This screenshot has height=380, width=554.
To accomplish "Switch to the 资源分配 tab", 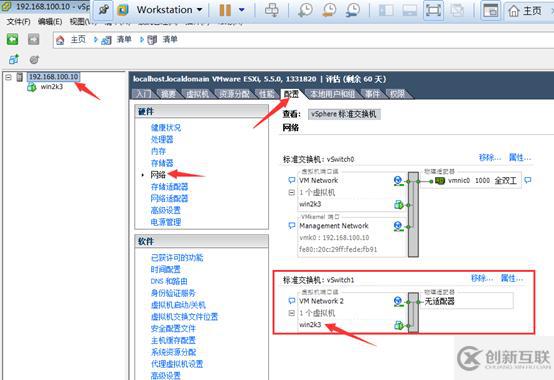I will [235, 94].
